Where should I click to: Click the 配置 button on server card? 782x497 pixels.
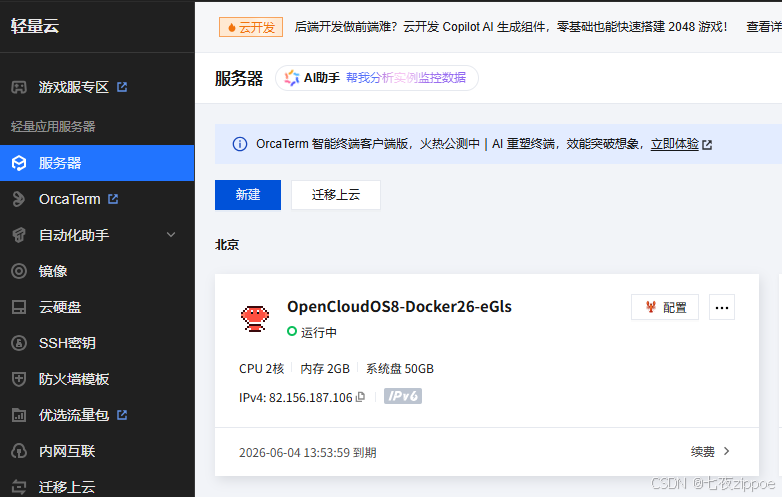pyautogui.click(x=665, y=307)
